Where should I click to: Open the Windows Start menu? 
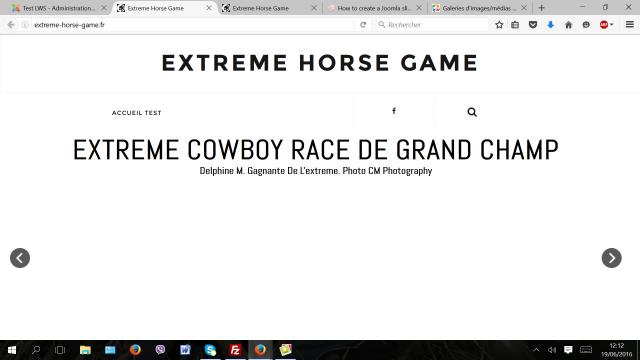tap(12, 350)
